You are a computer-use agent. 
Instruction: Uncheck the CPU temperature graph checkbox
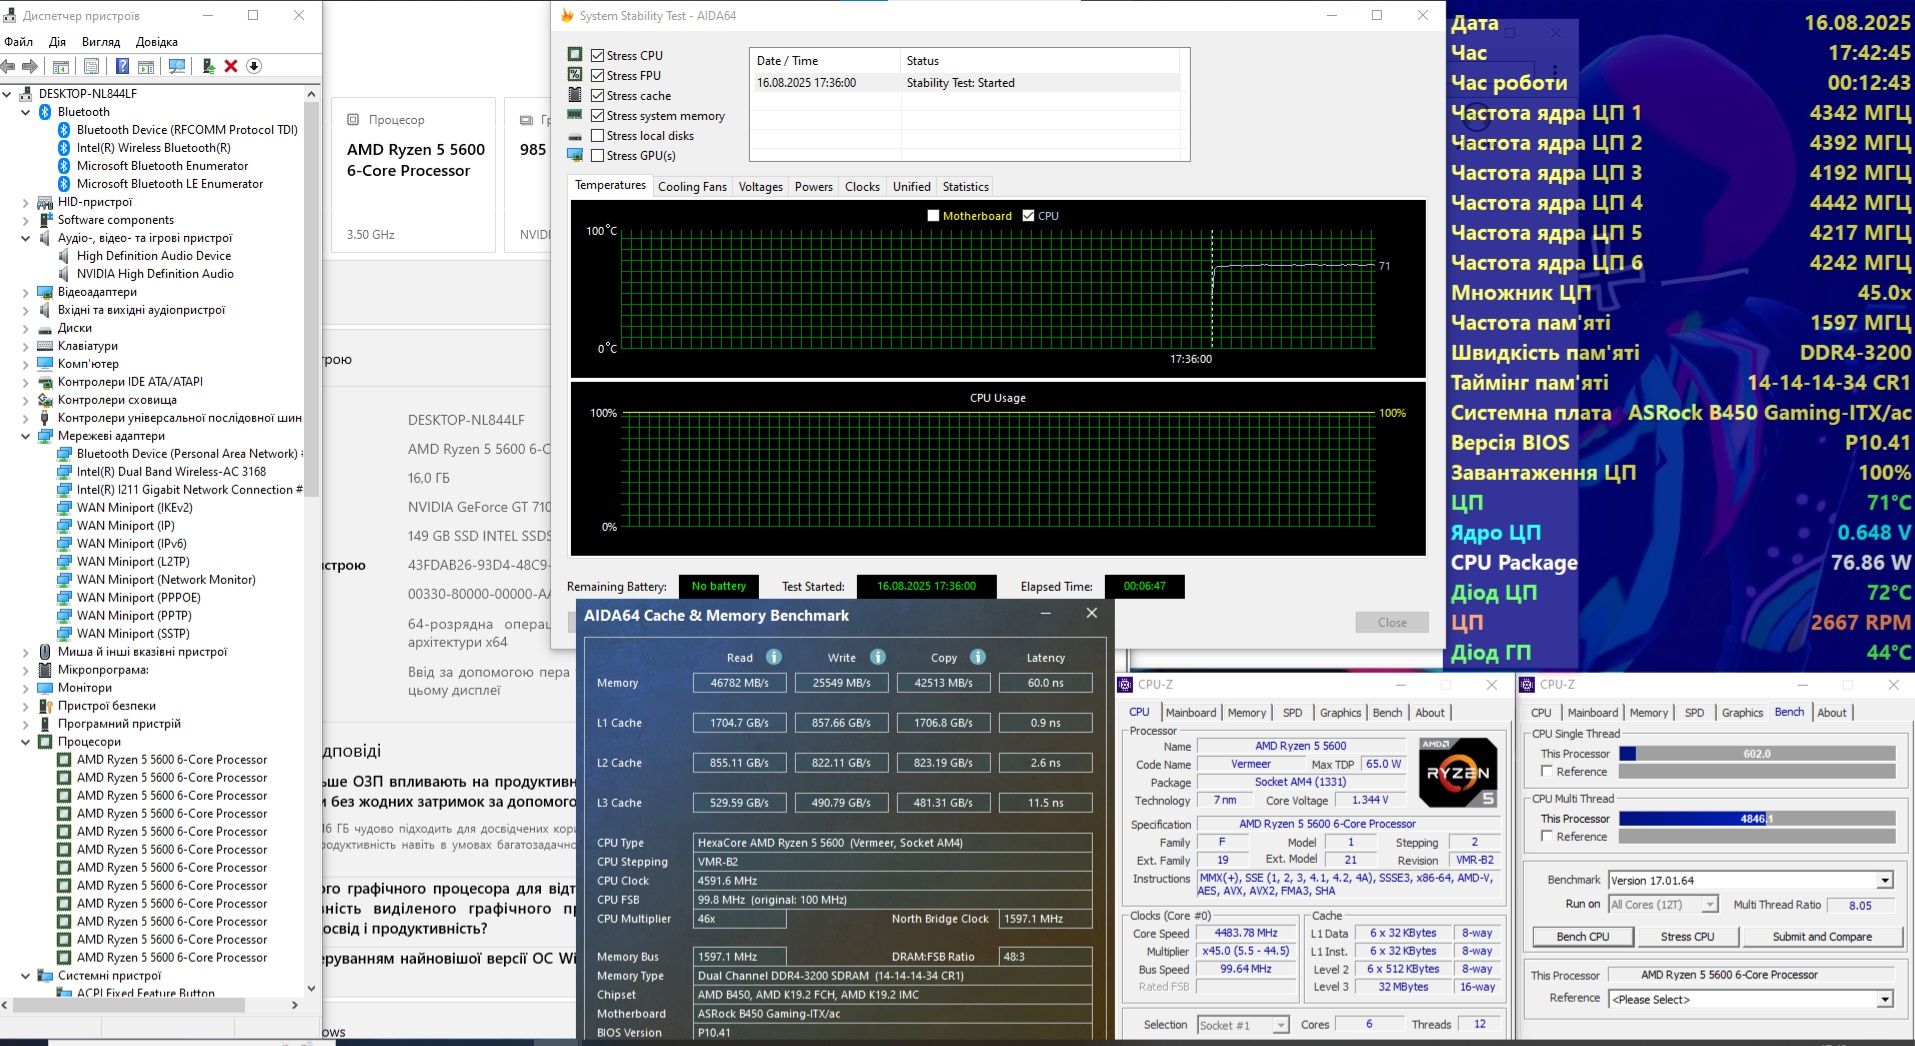coord(1028,215)
